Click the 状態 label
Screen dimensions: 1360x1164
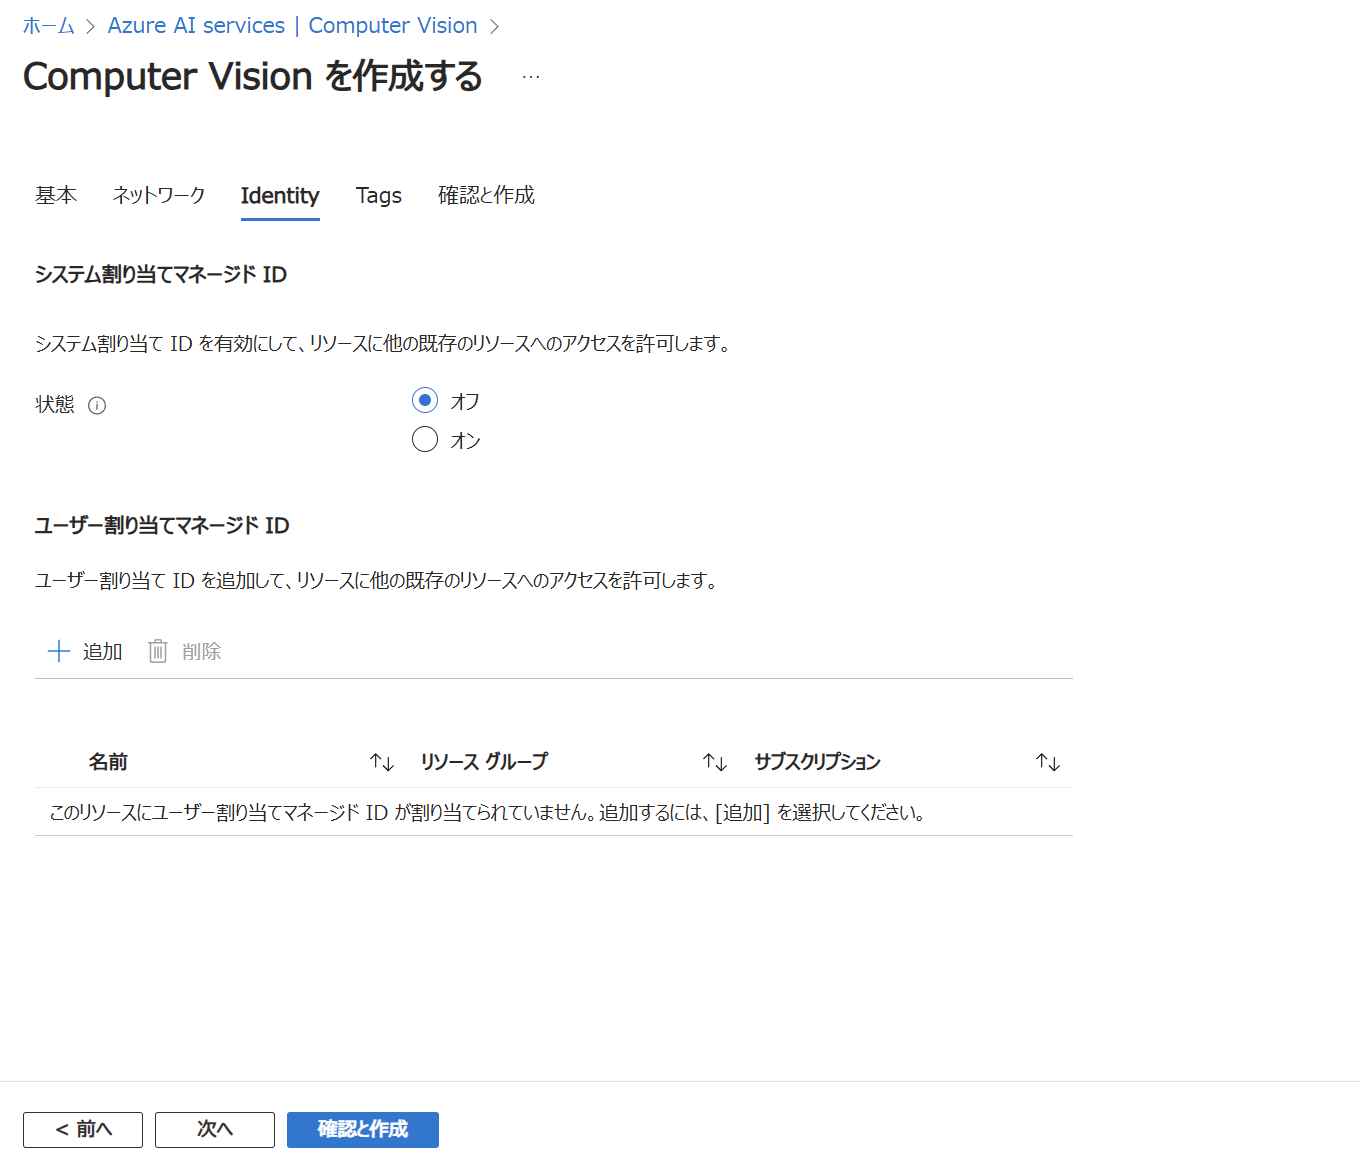click(x=55, y=404)
